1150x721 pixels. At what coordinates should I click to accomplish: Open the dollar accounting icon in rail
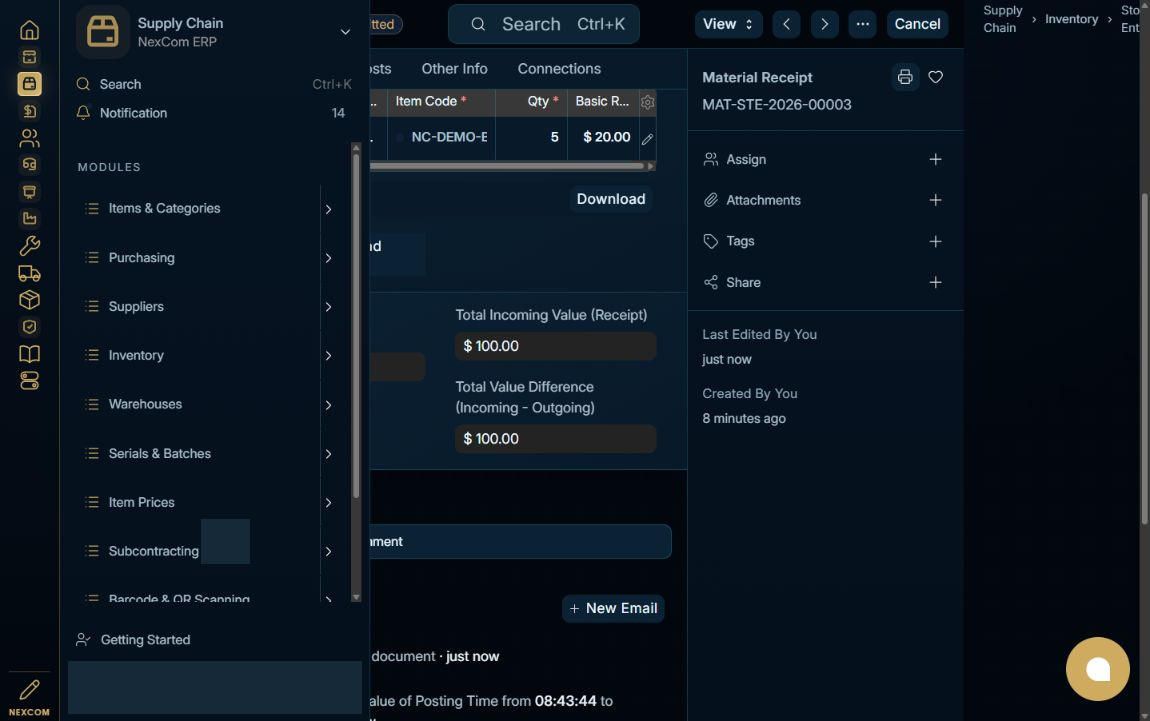tap(29, 111)
